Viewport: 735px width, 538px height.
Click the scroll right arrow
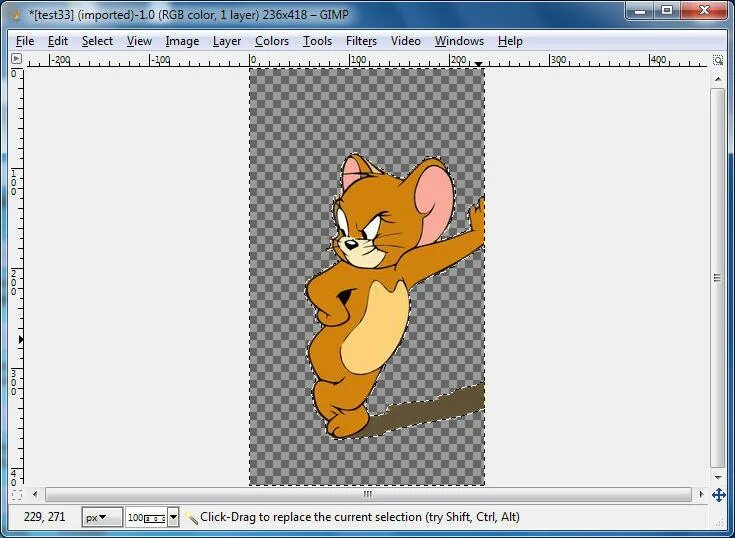coord(701,494)
